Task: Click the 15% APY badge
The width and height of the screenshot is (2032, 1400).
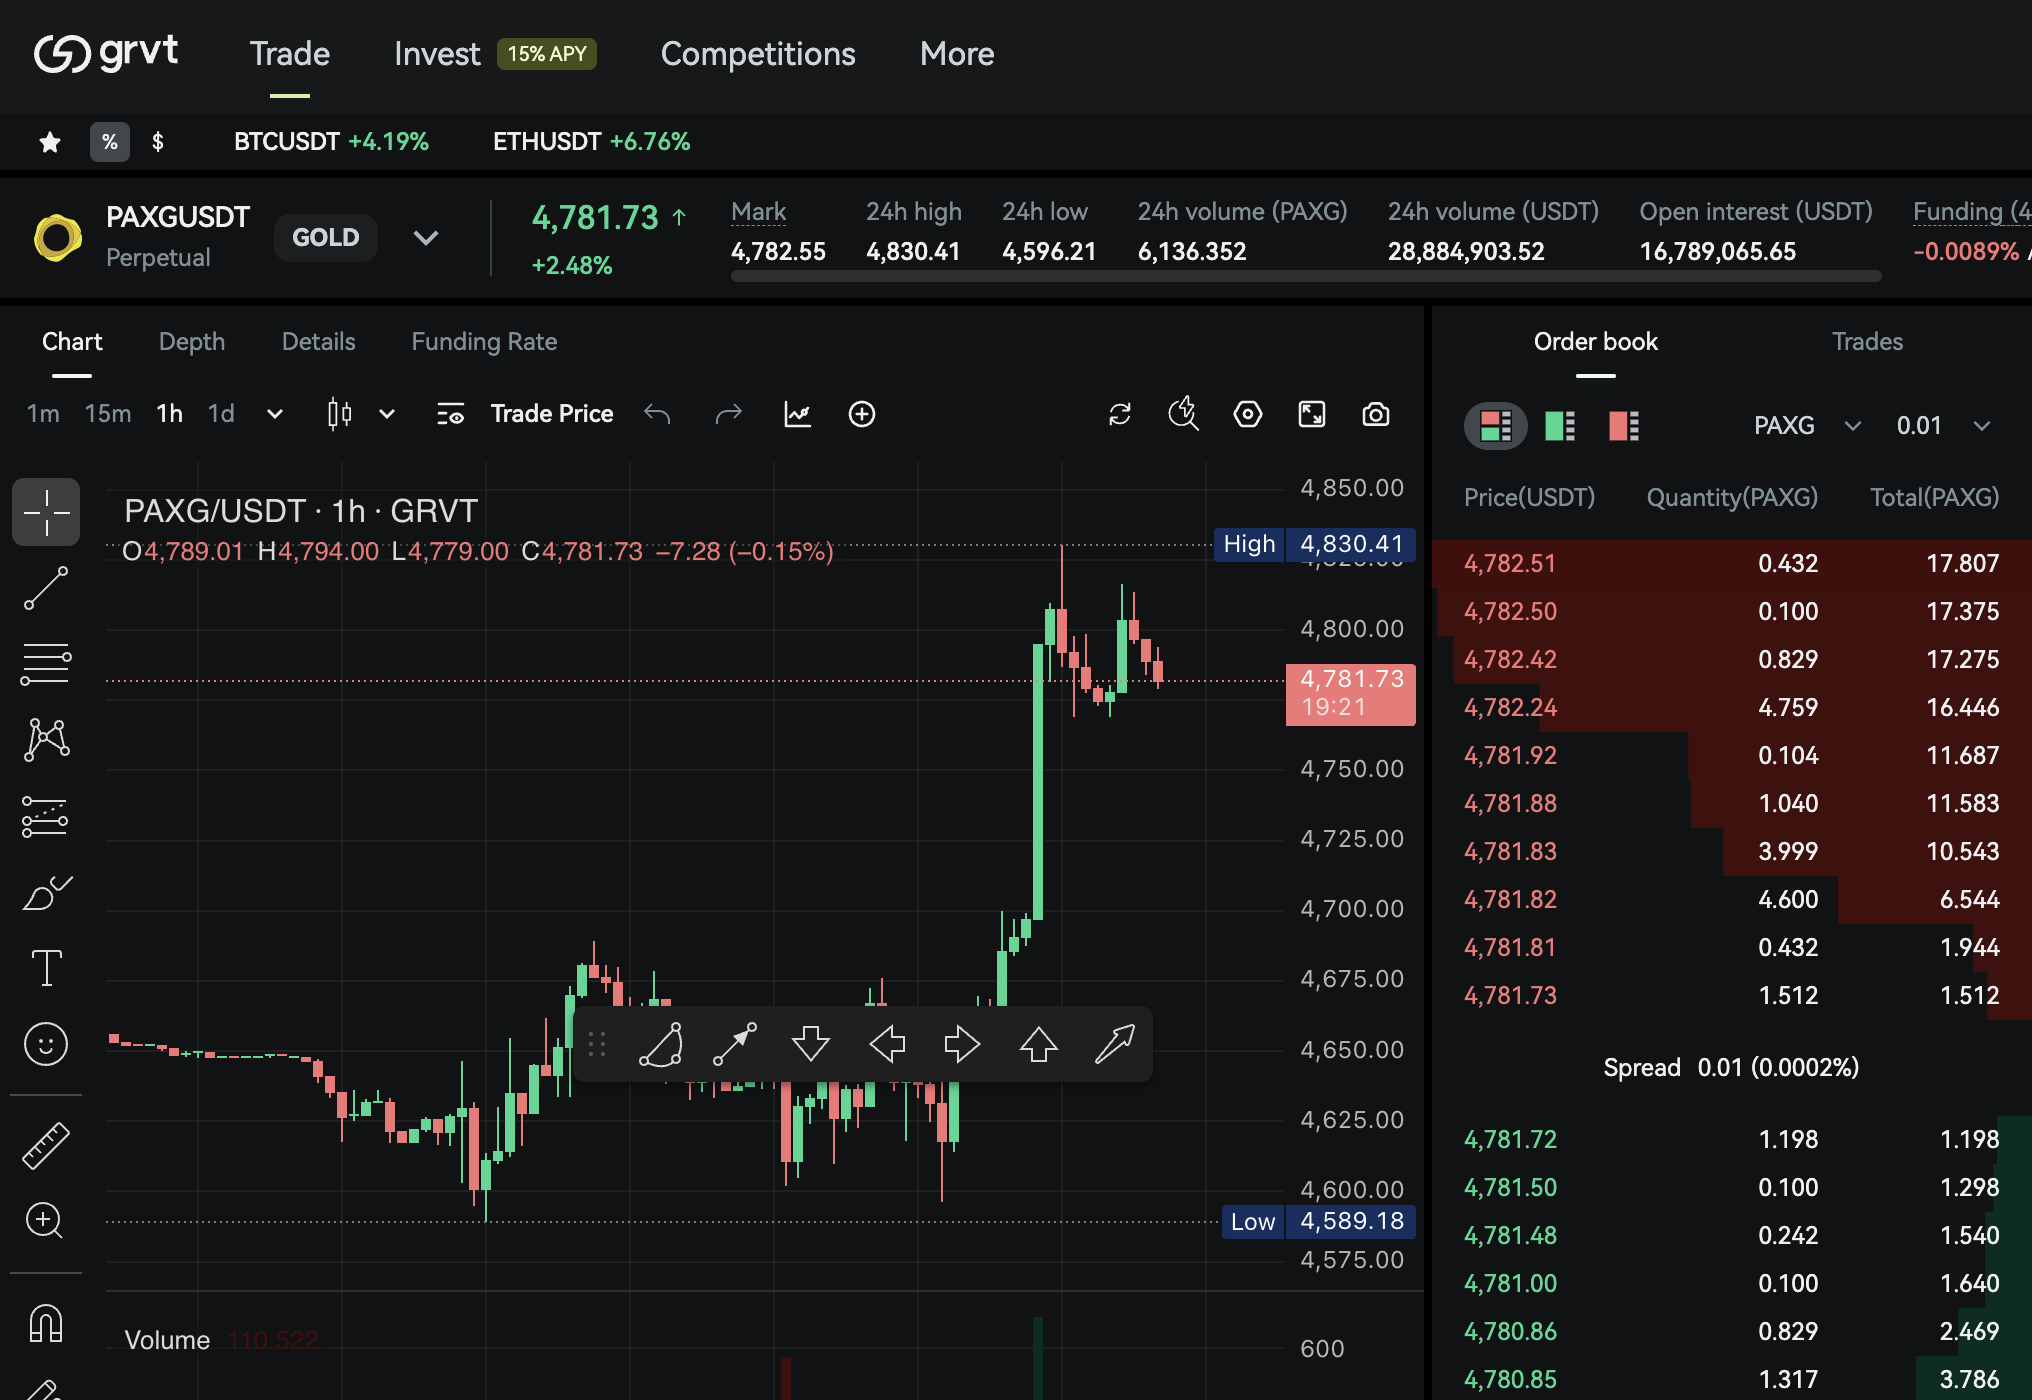Action: point(547,54)
